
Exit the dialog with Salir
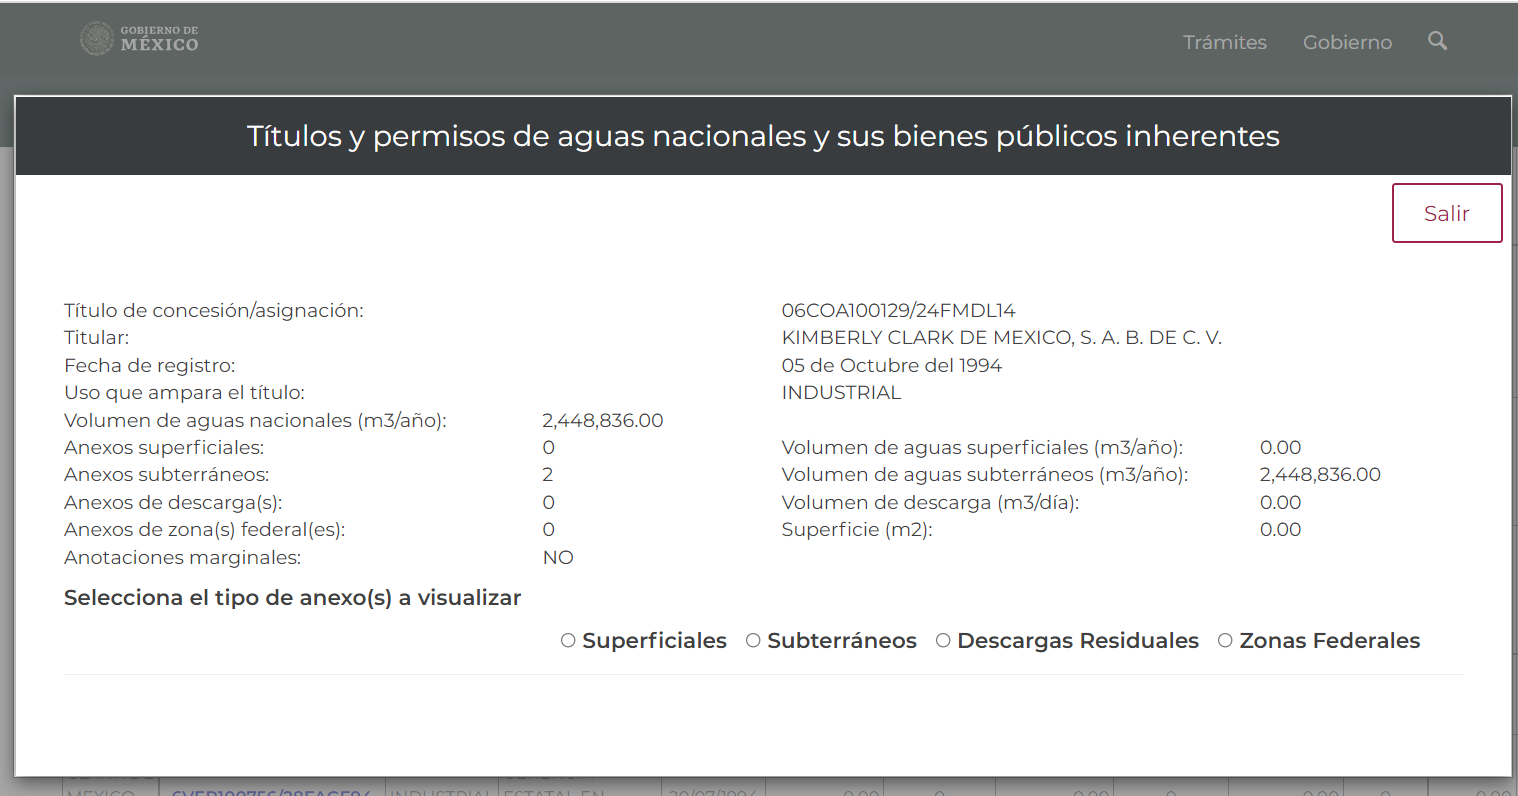(x=1446, y=213)
